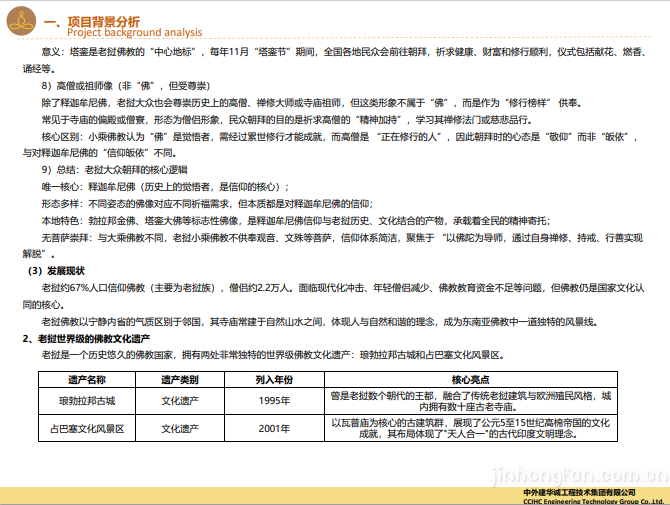The width and height of the screenshot is (670, 505).
Task: Click the subtitle Project background analysis
Action: 135,32
